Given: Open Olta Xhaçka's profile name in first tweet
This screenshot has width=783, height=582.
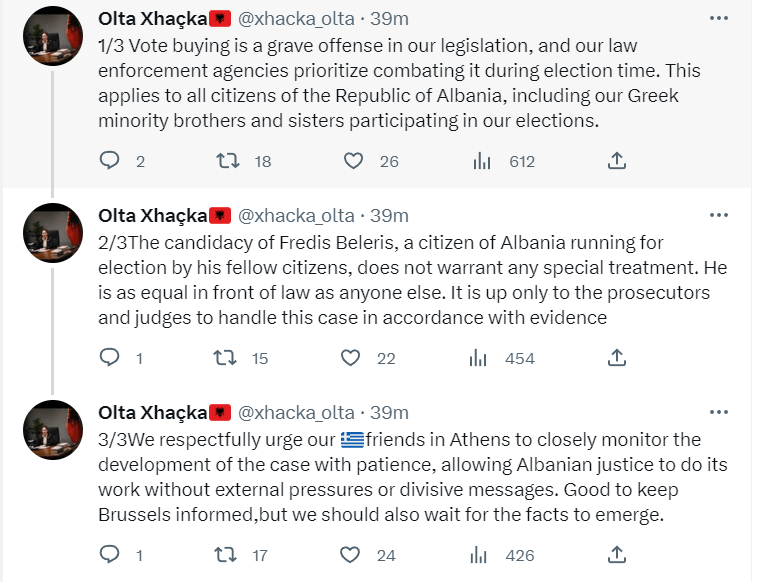Looking at the screenshot, I should click(153, 19).
